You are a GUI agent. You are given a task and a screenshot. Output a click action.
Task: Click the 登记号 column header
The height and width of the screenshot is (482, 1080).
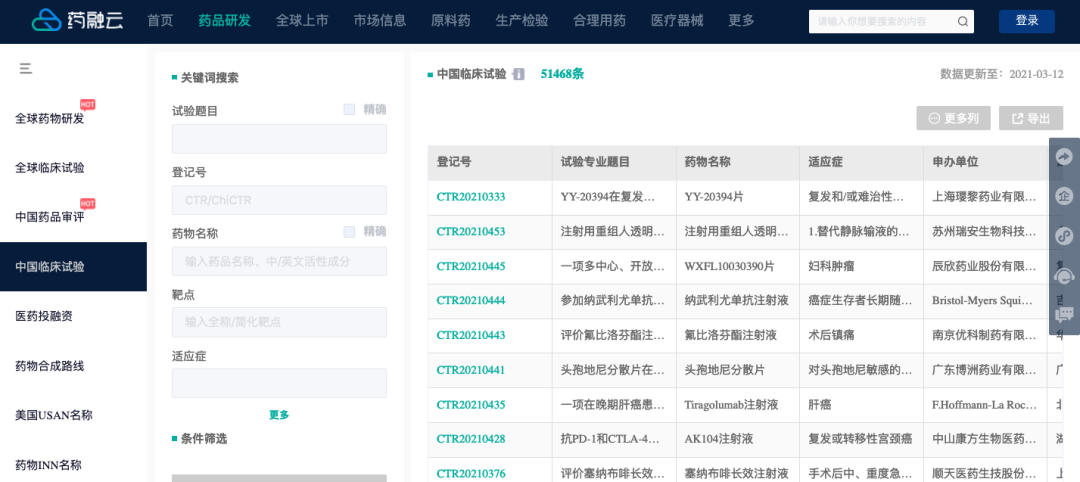(x=490, y=163)
